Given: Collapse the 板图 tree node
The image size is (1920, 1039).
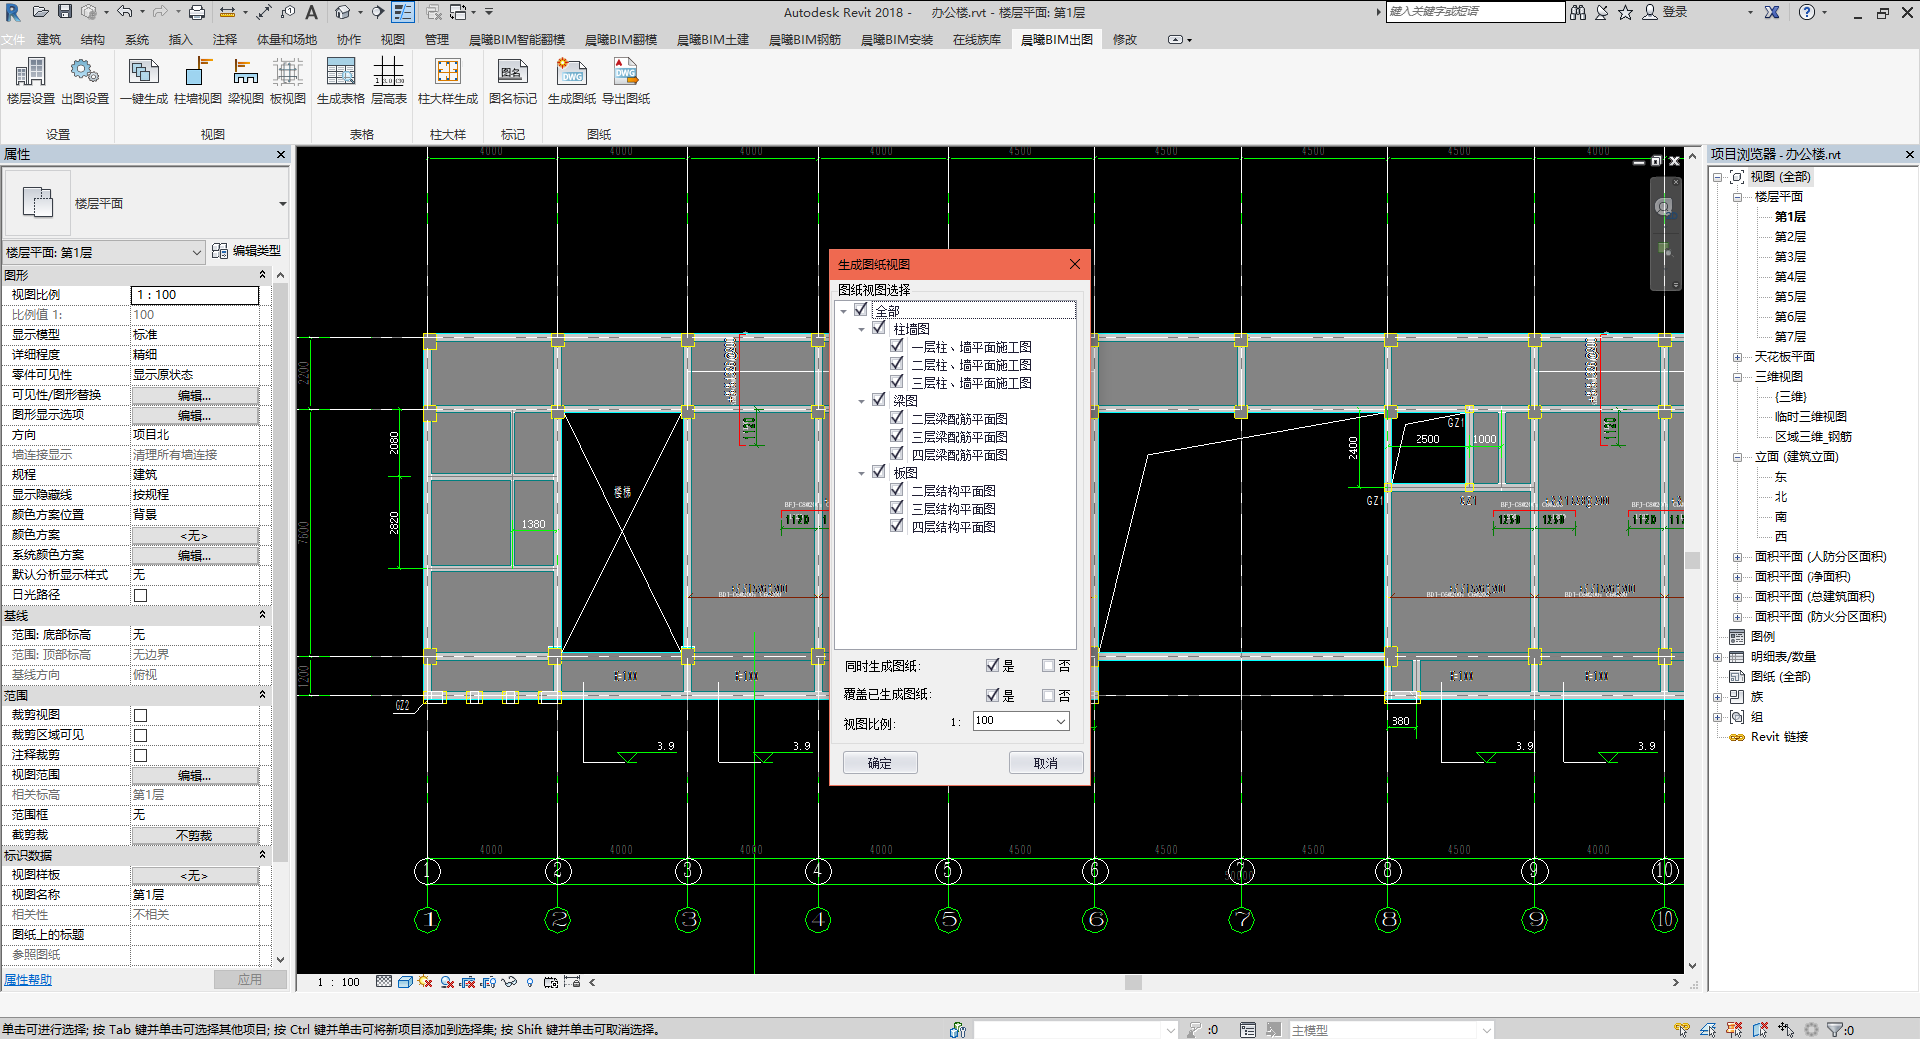Looking at the screenshot, I should [x=861, y=473].
